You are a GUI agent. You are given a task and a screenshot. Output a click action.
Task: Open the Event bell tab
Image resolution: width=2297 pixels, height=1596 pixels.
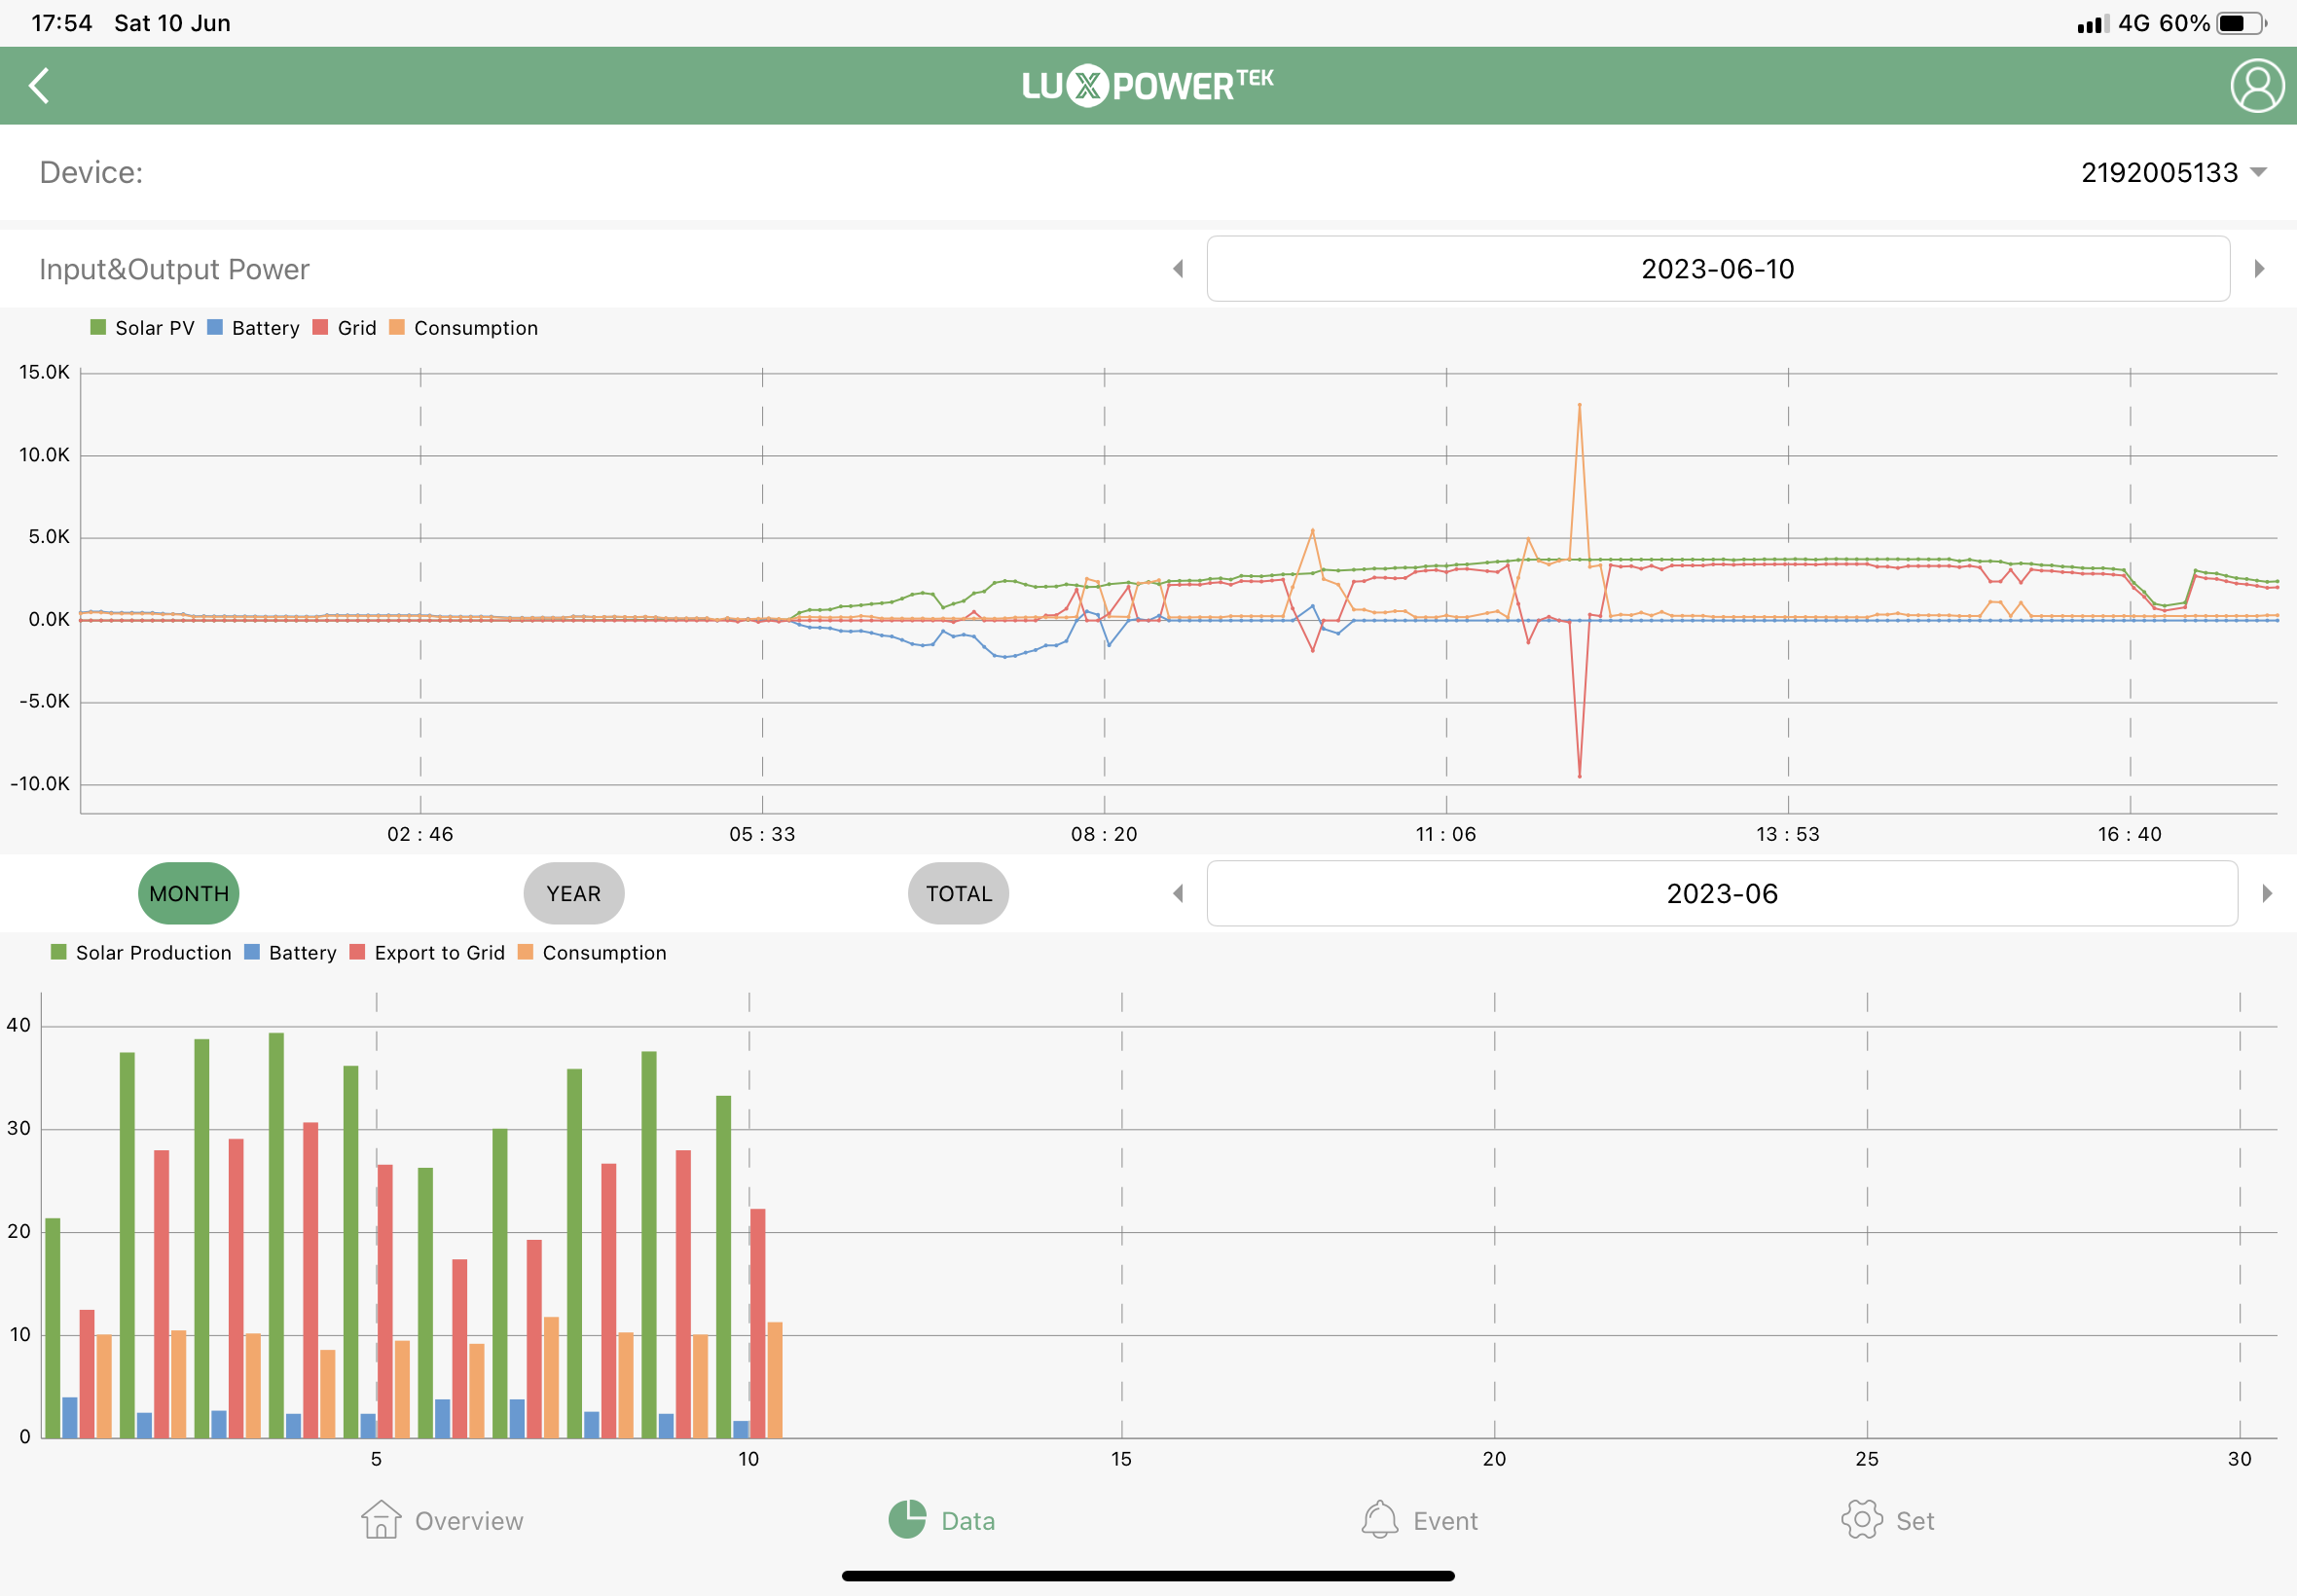1418,1520
